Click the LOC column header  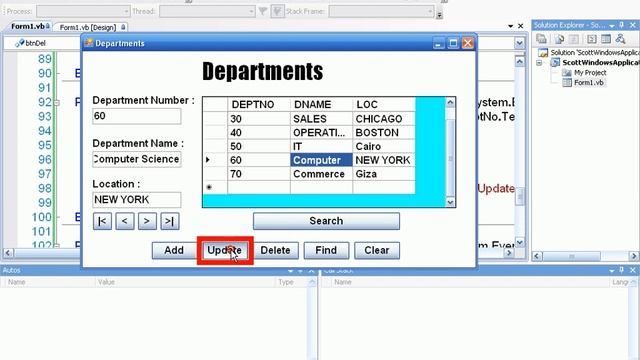tap(384, 104)
